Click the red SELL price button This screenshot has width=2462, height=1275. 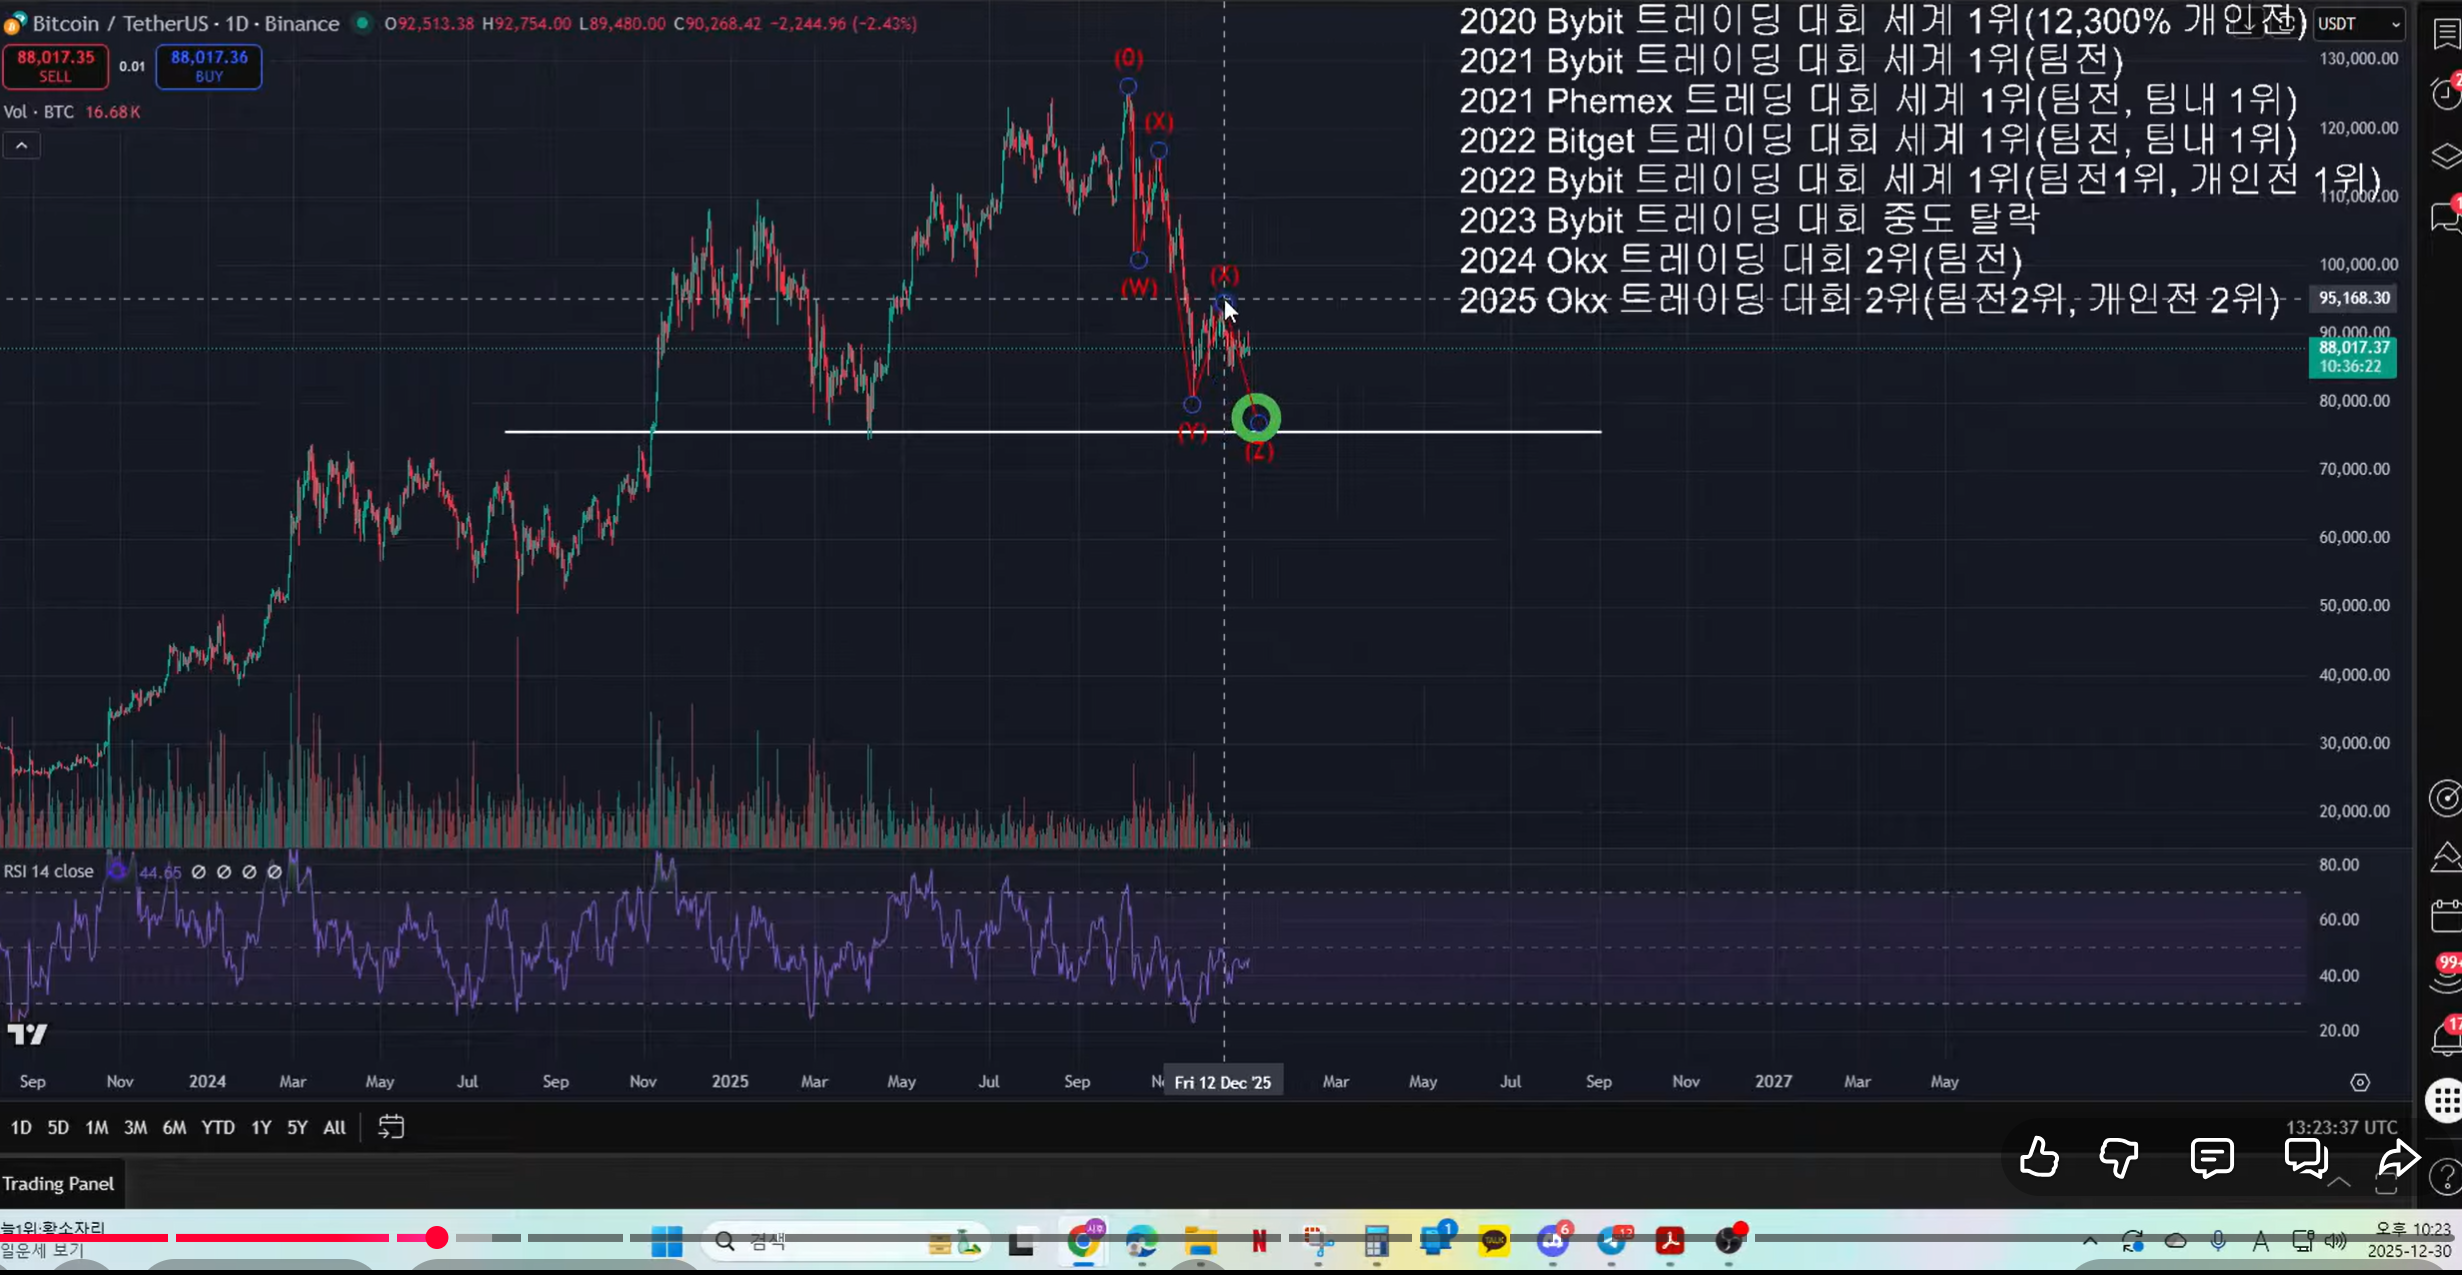point(55,66)
